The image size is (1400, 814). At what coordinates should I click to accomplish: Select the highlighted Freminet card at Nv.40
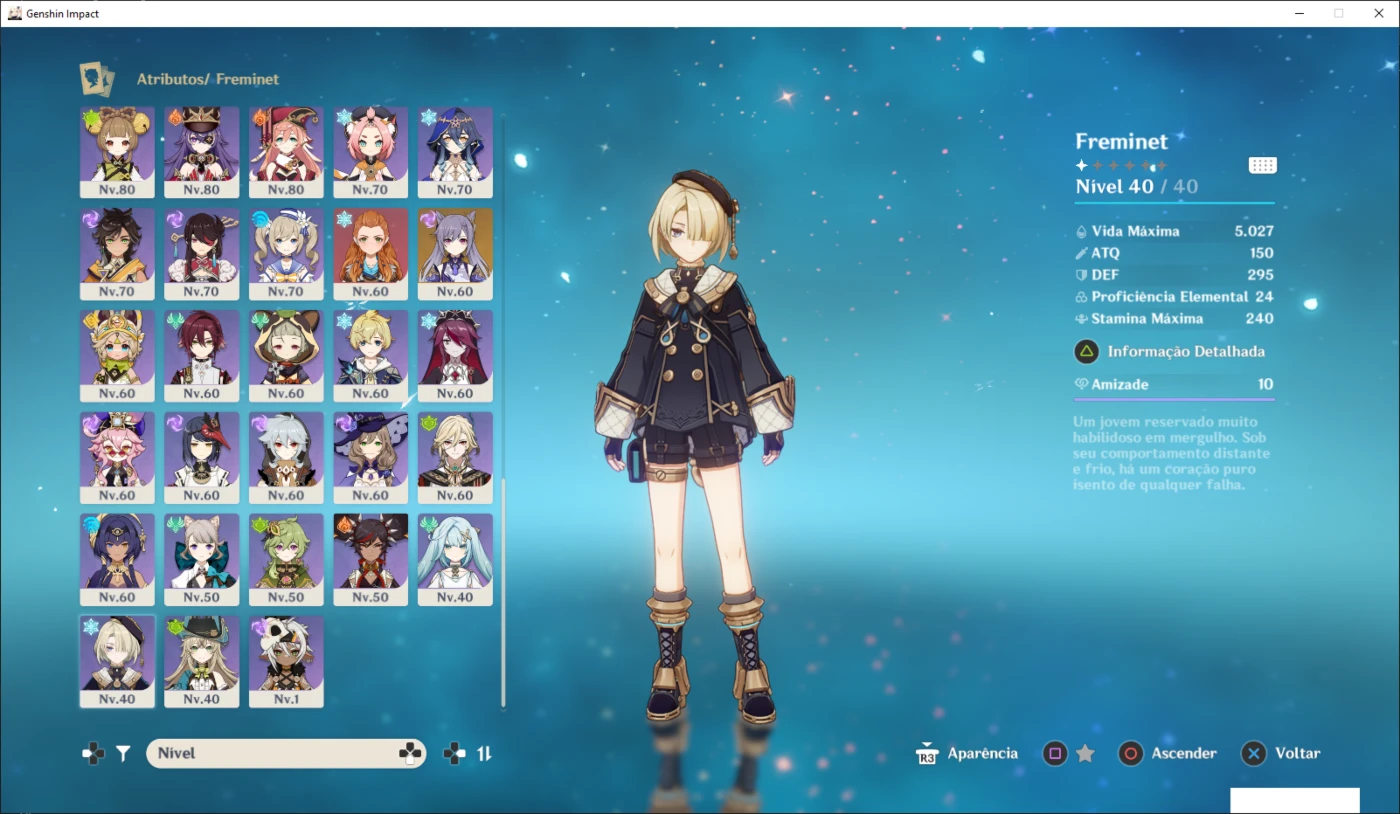tap(117, 662)
